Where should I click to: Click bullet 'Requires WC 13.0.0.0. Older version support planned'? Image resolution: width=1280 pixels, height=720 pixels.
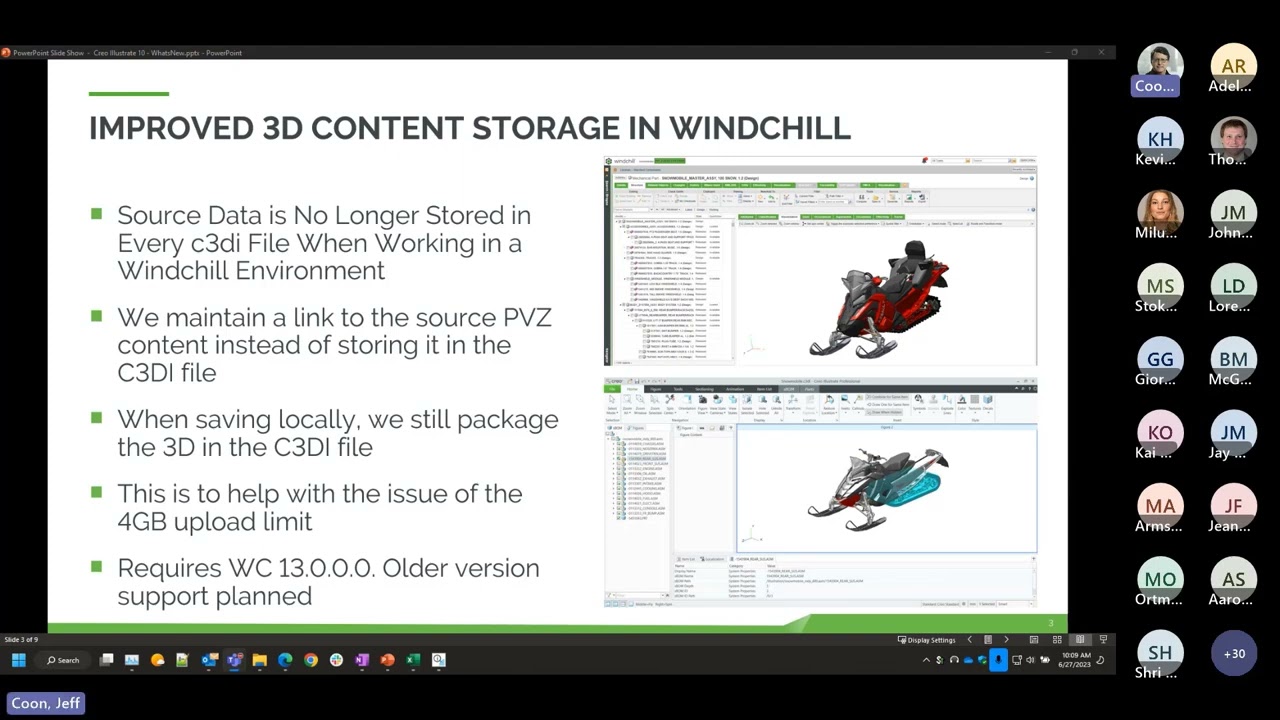pos(328,582)
